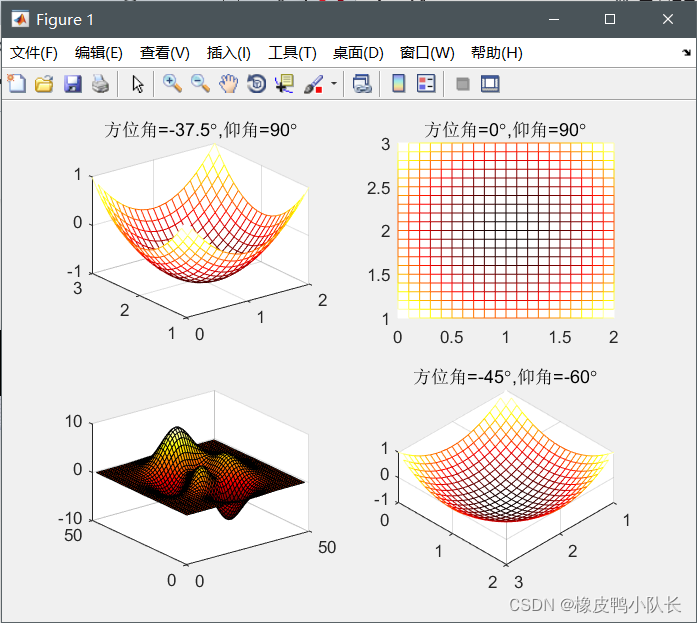Click the 10 z-axis label on peaks plot
Image resolution: width=697 pixels, height=623 pixels.
[x=74, y=421]
